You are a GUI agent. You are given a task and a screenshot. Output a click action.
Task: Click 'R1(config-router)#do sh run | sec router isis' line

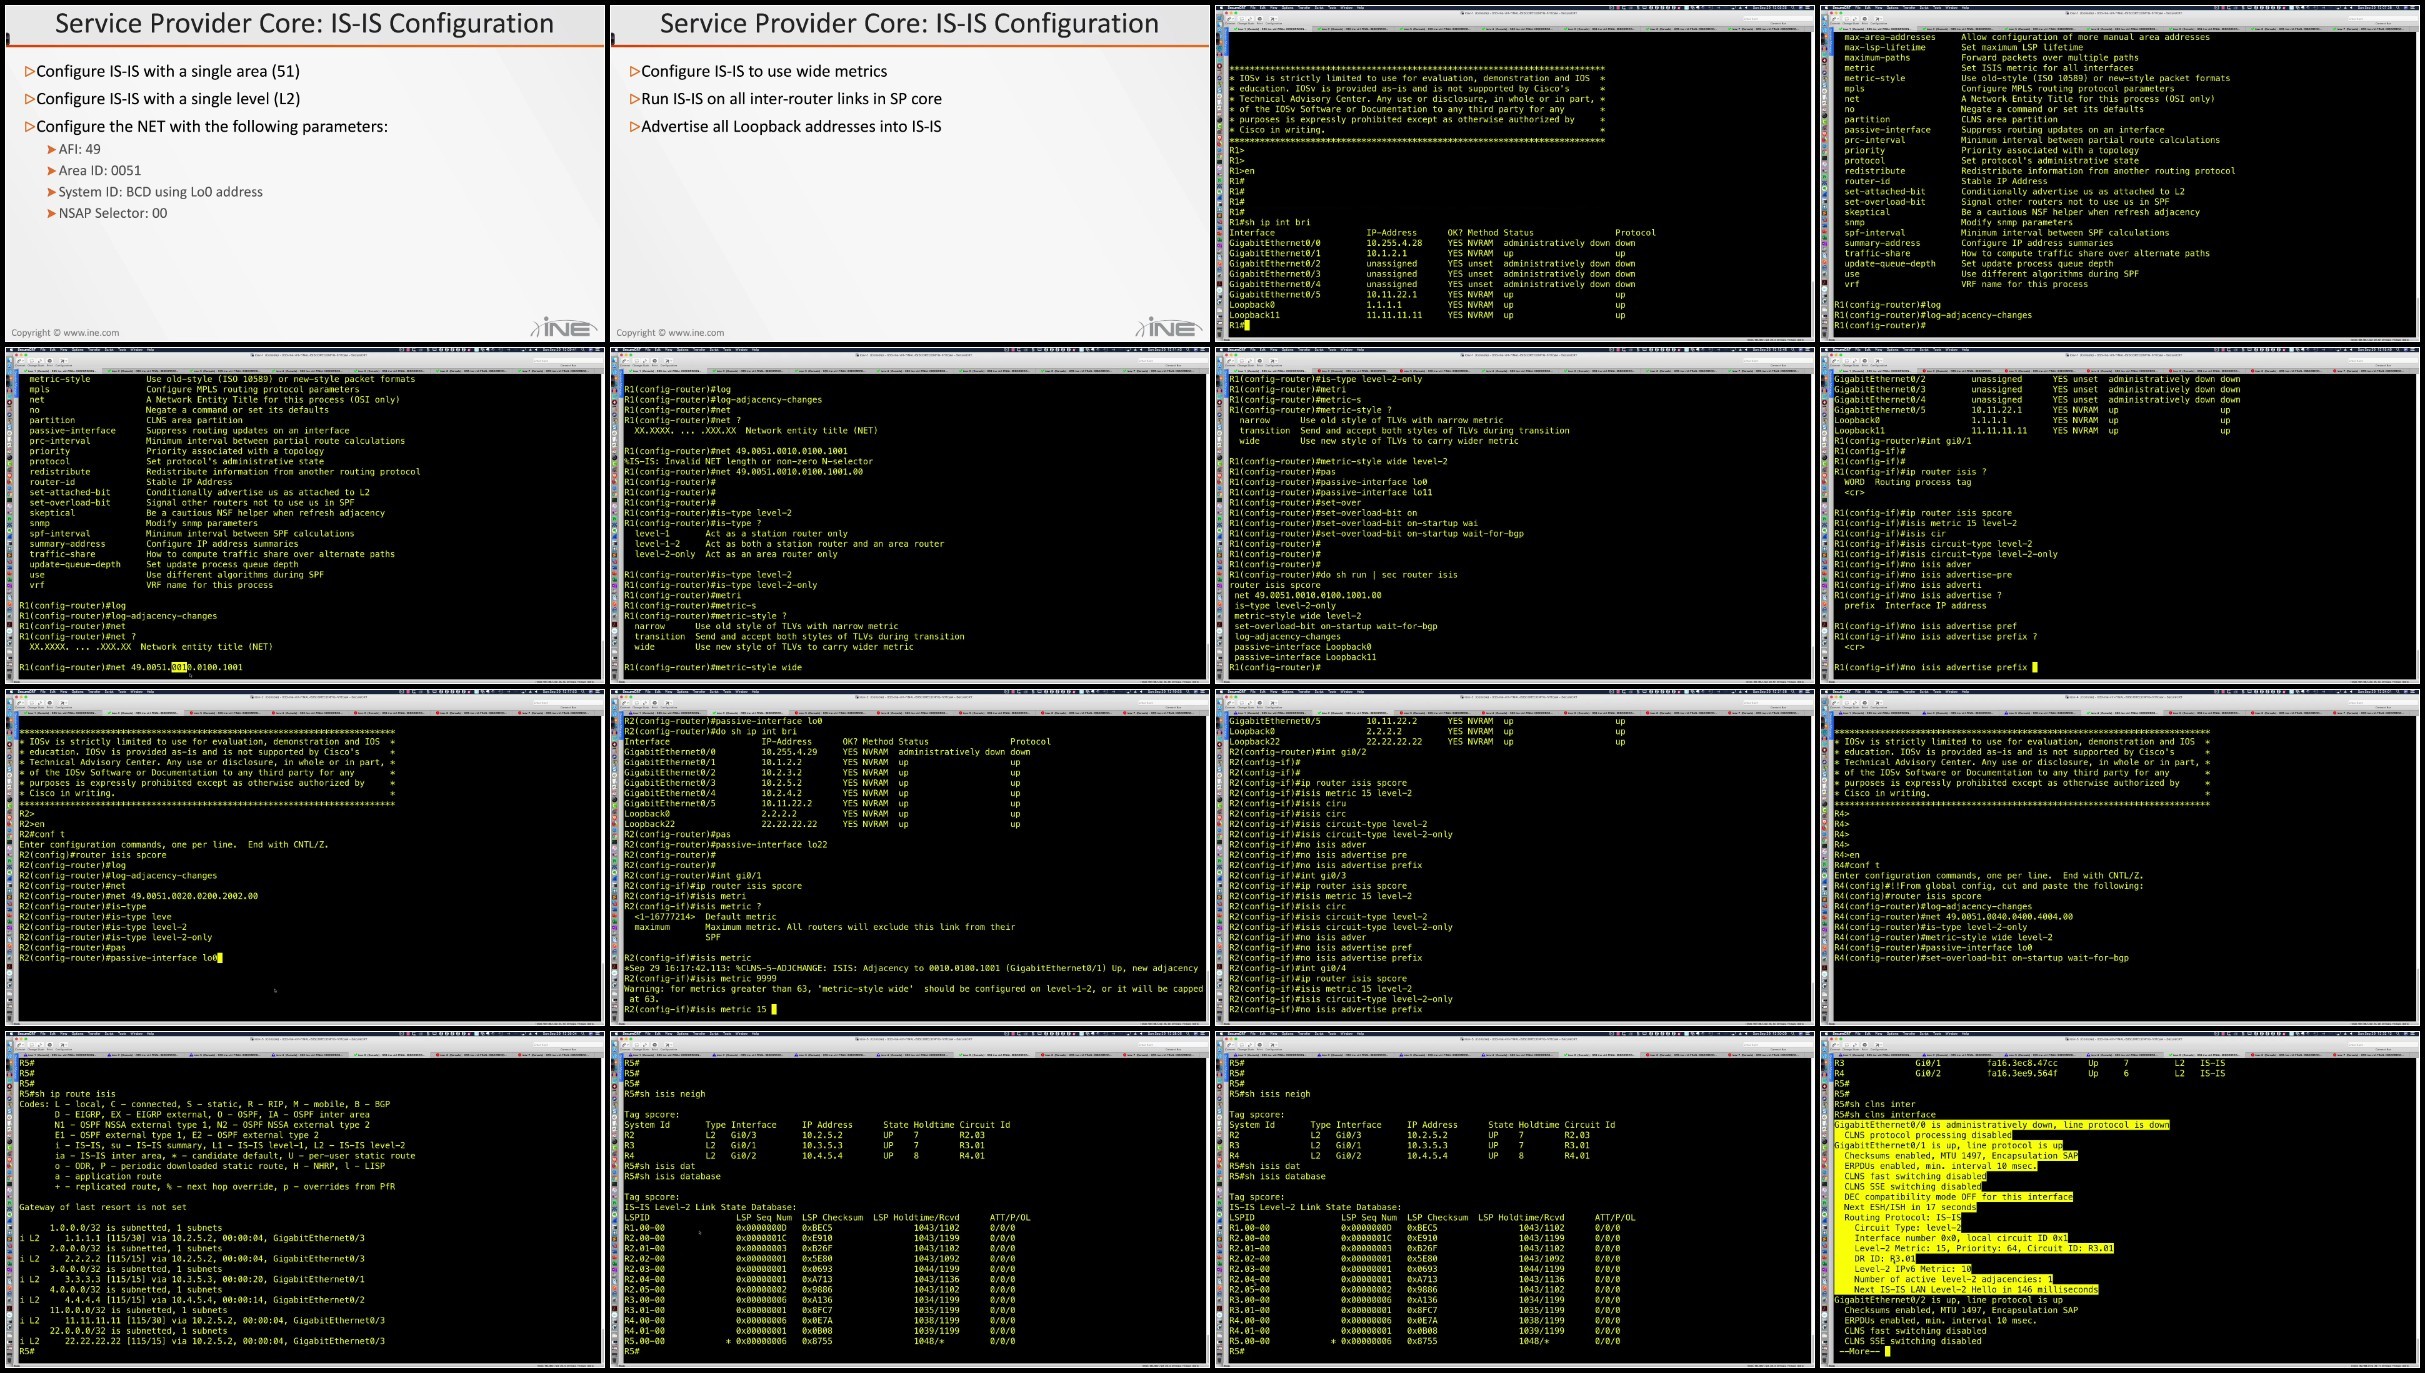coord(1343,575)
